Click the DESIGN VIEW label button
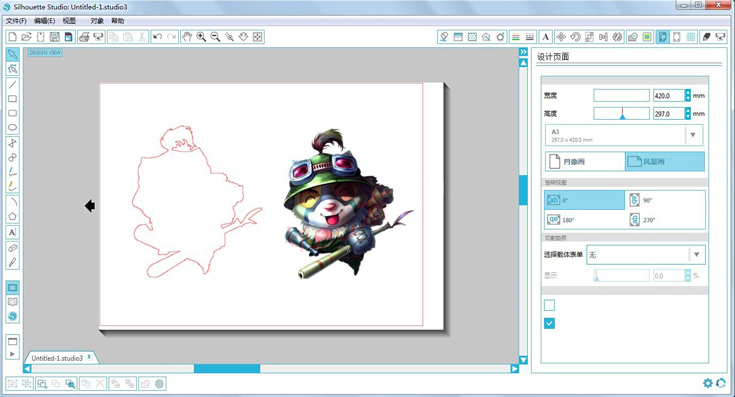The height and width of the screenshot is (397, 735). [x=45, y=52]
